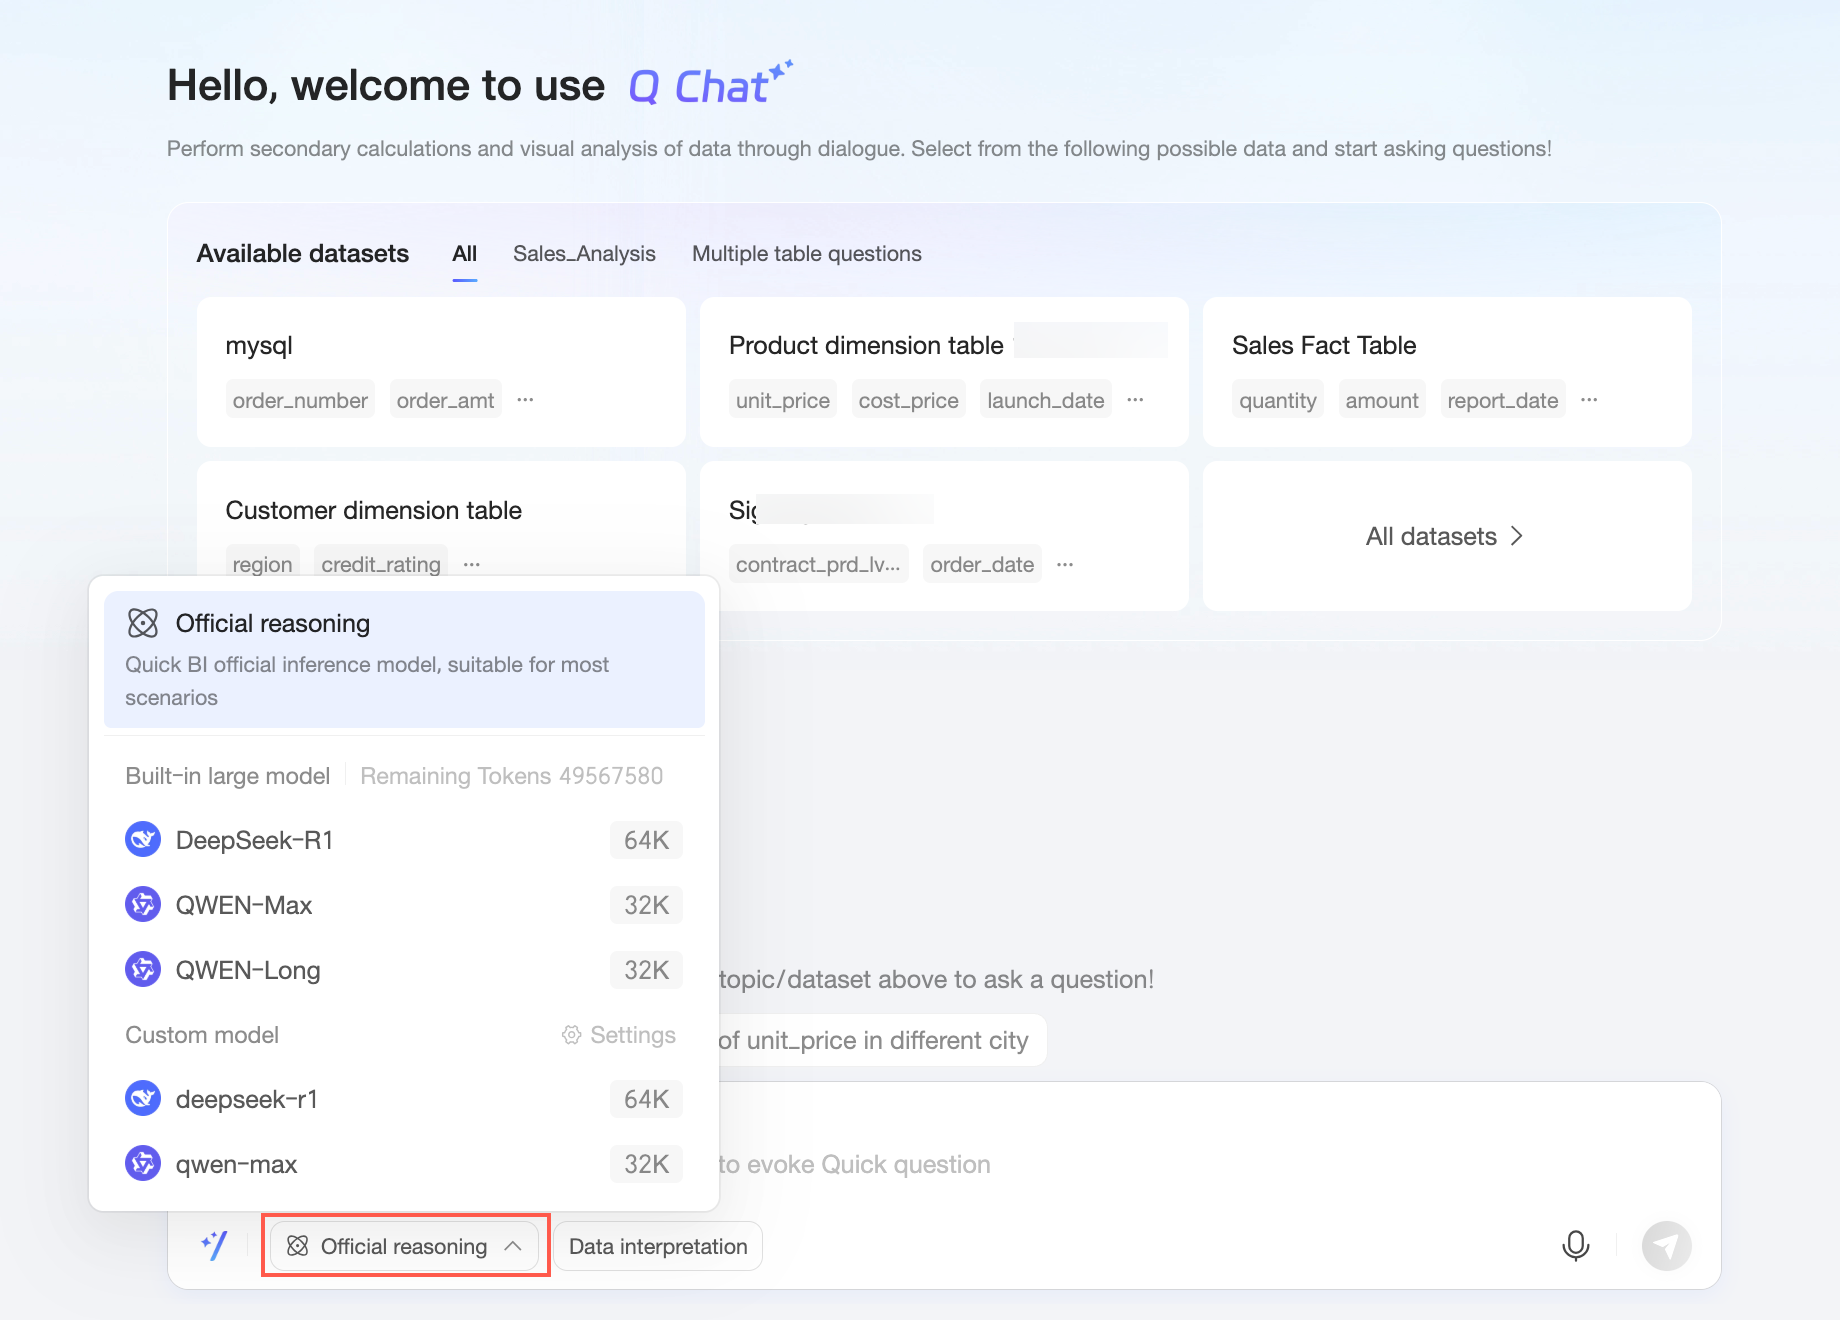The height and width of the screenshot is (1320, 1840).
Task: Show more fields of mysql dataset
Action: (x=525, y=400)
